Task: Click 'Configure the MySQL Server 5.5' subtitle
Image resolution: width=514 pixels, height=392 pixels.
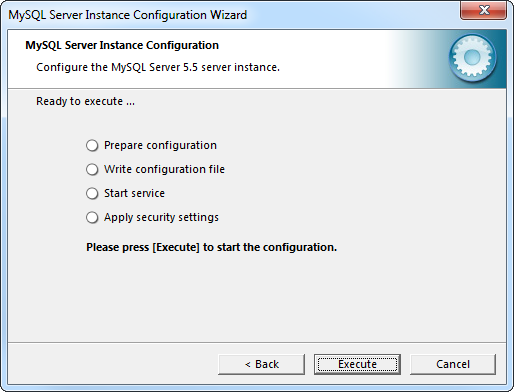Action: pyautogui.click(x=158, y=67)
